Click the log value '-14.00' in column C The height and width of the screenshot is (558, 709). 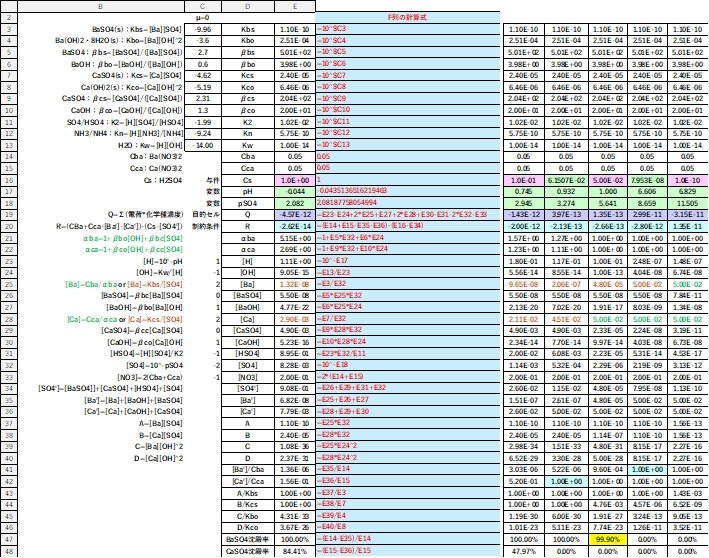(x=203, y=145)
